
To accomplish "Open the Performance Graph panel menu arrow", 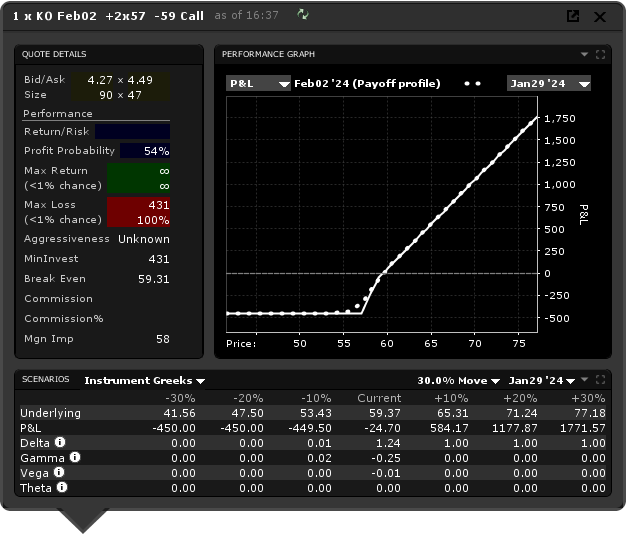I will 584,54.
